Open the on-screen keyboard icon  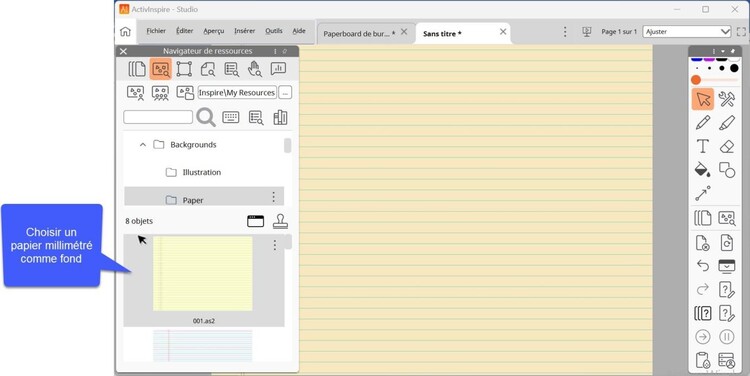231,117
